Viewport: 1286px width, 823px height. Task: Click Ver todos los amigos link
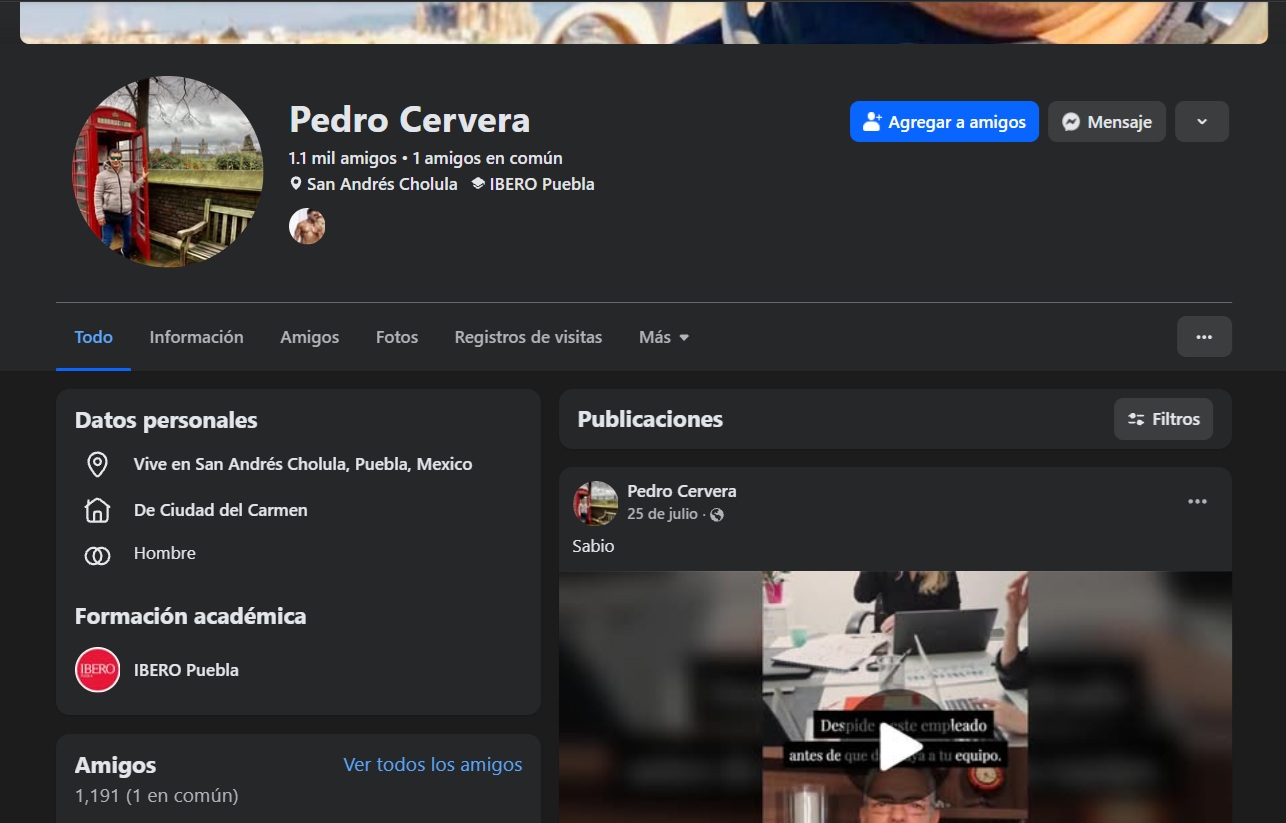click(x=433, y=765)
